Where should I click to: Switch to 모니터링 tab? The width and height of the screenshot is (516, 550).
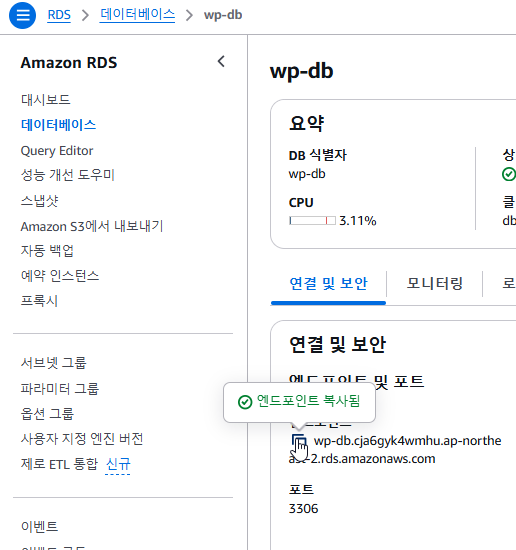(435, 283)
